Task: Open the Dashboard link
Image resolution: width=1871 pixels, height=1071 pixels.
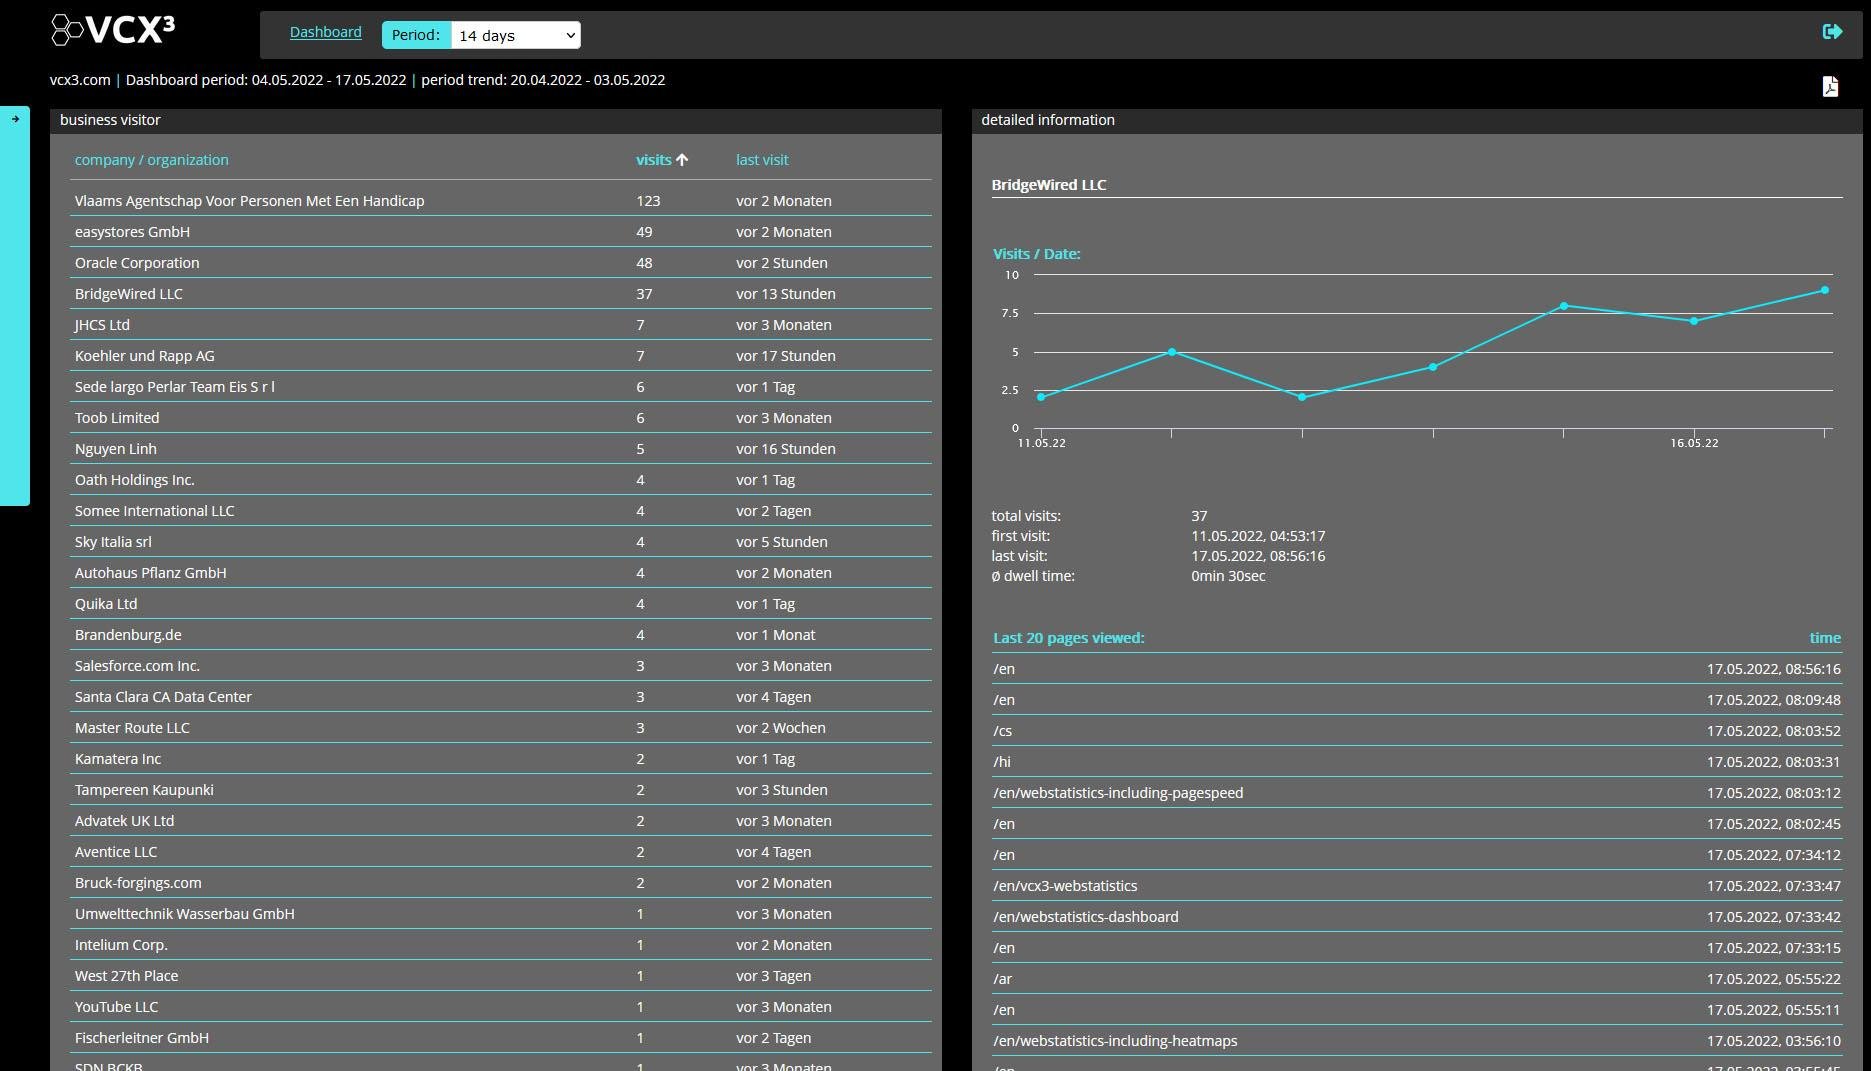Action: pyautogui.click(x=326, y=32)
